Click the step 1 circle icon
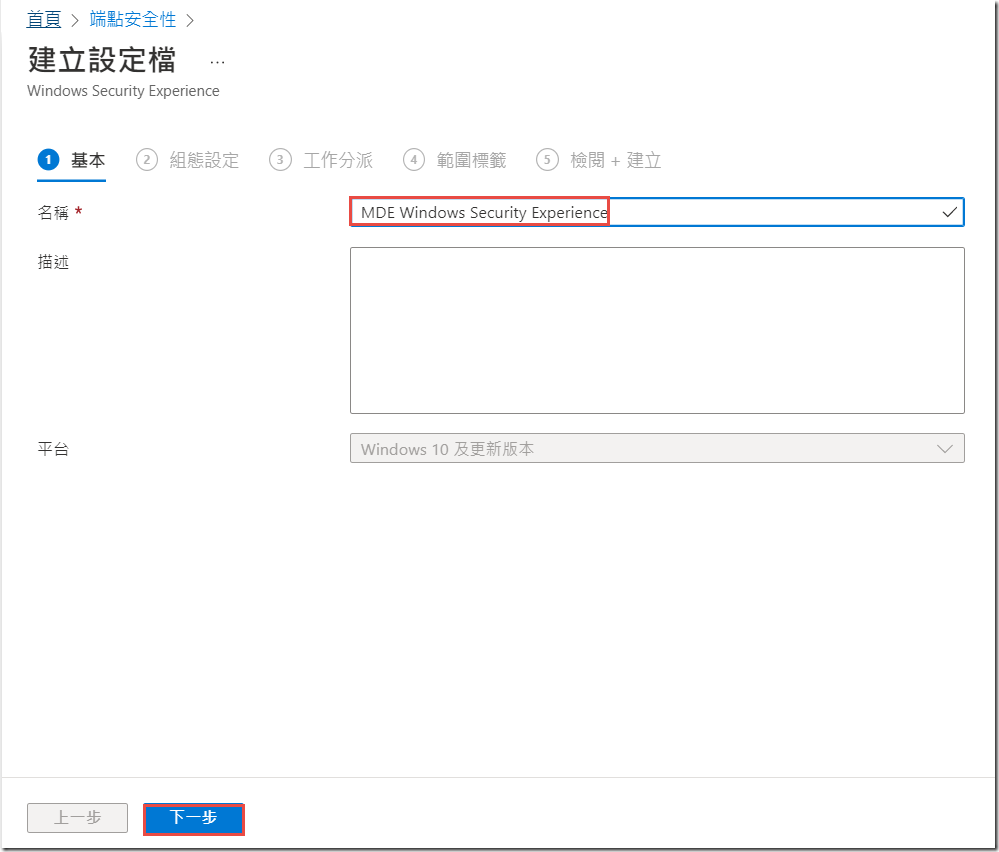Viewport: 999px width, 852px height. [x=48, y=160]
